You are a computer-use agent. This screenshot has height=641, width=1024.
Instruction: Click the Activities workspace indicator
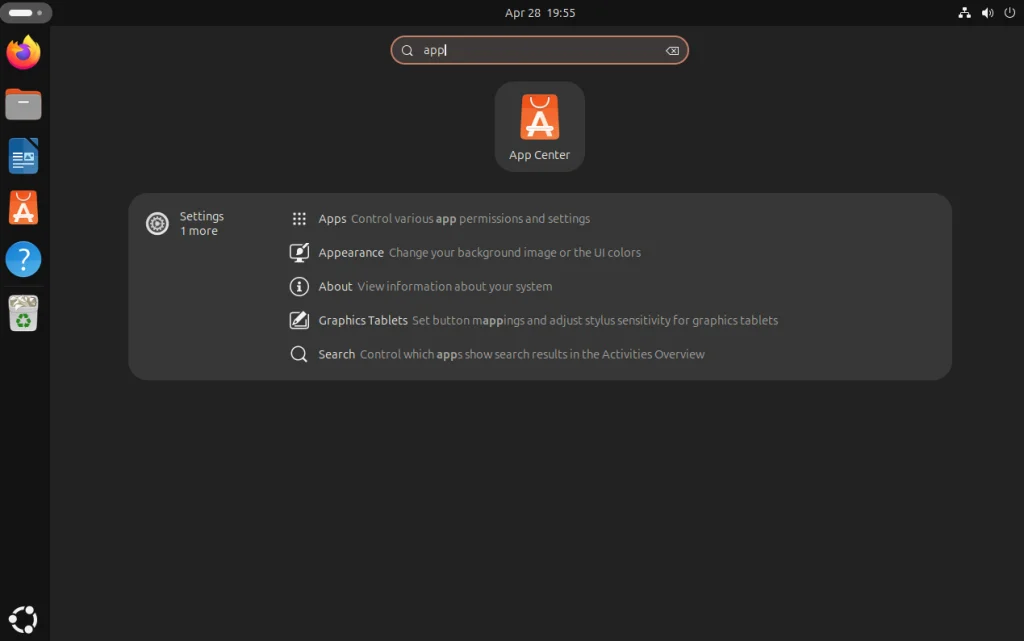click(26, 12)
